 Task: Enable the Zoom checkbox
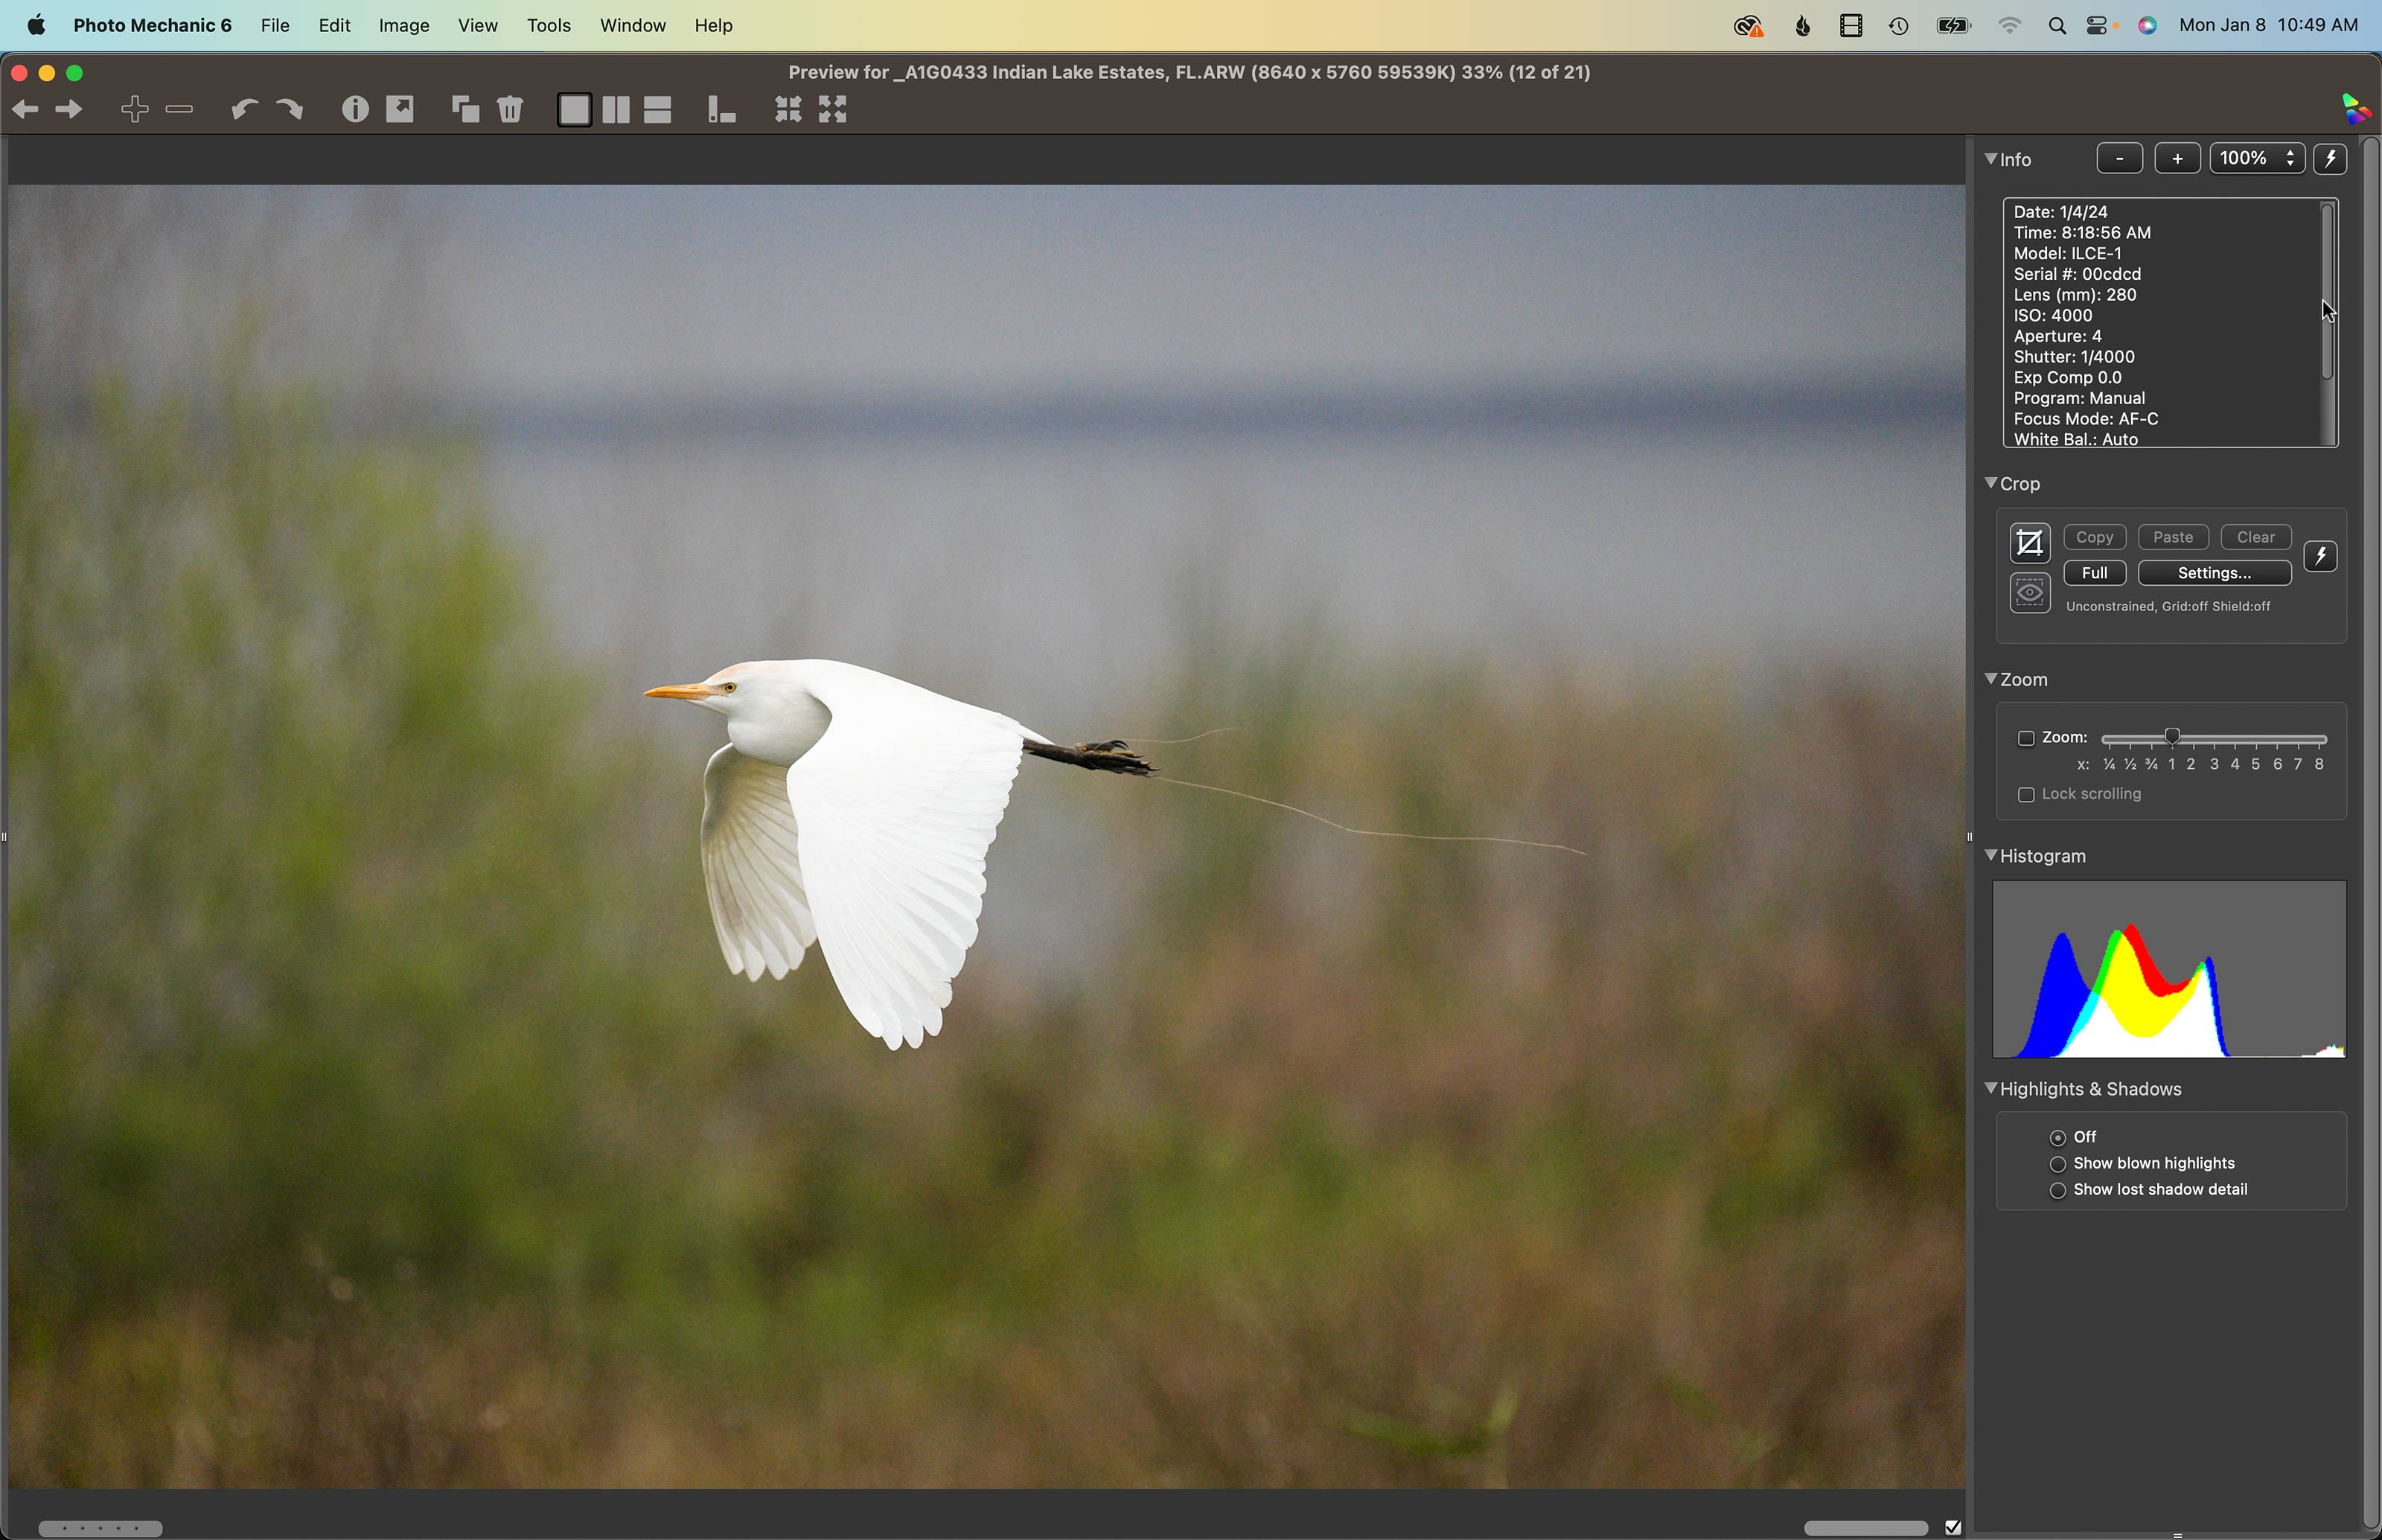[x=2026, y=739]
